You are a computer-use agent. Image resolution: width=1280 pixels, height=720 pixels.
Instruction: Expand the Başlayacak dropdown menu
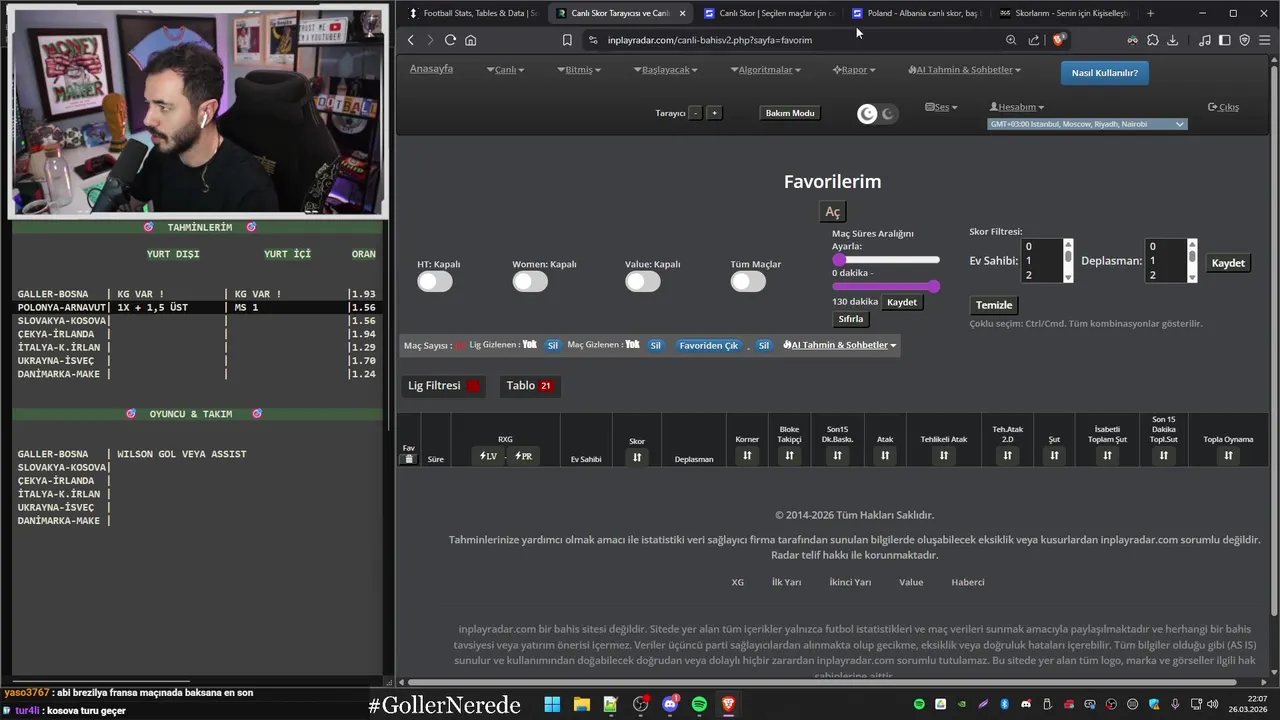[666, 70]
